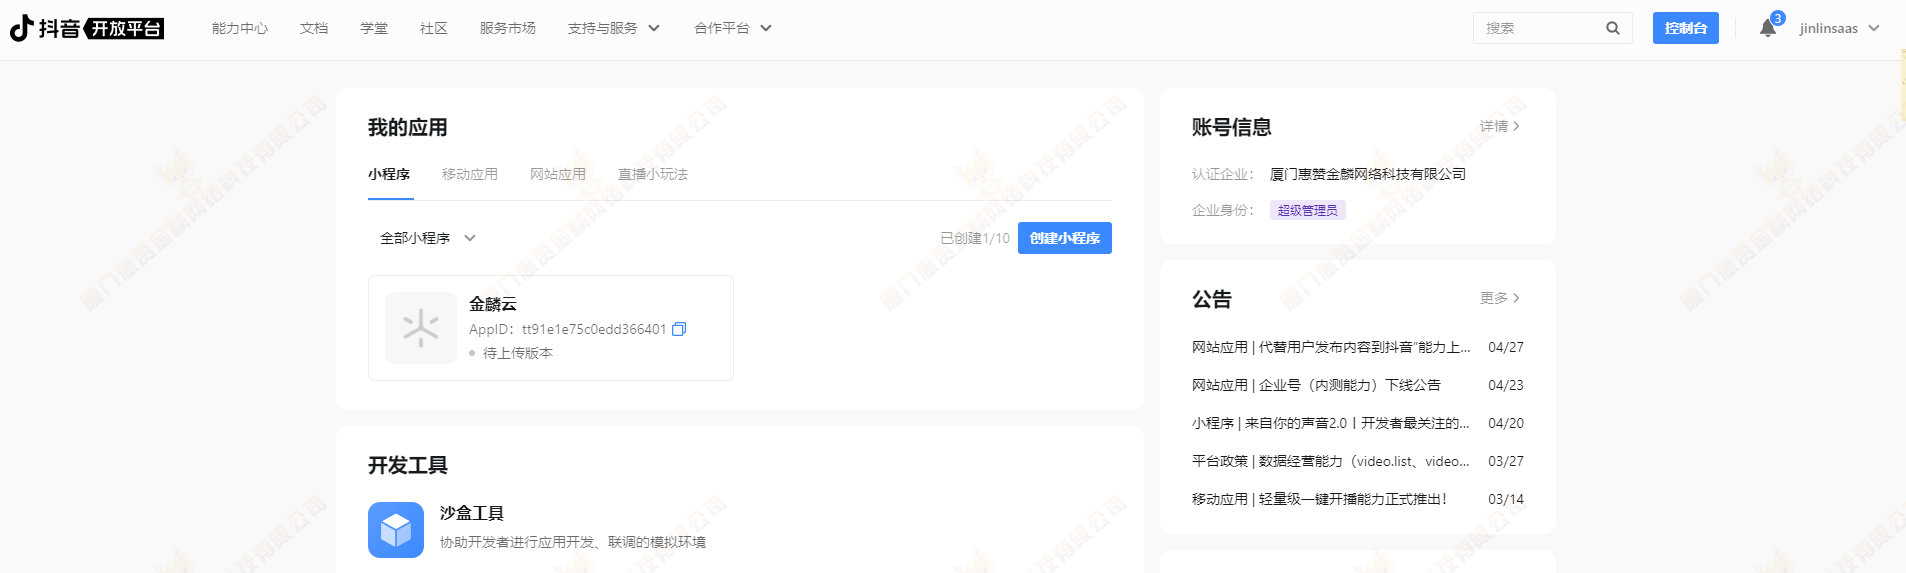Open the 沙盒工具 title
Image resolution: width=1906 pixels, height=573 pixels.
tap(472, 513)
